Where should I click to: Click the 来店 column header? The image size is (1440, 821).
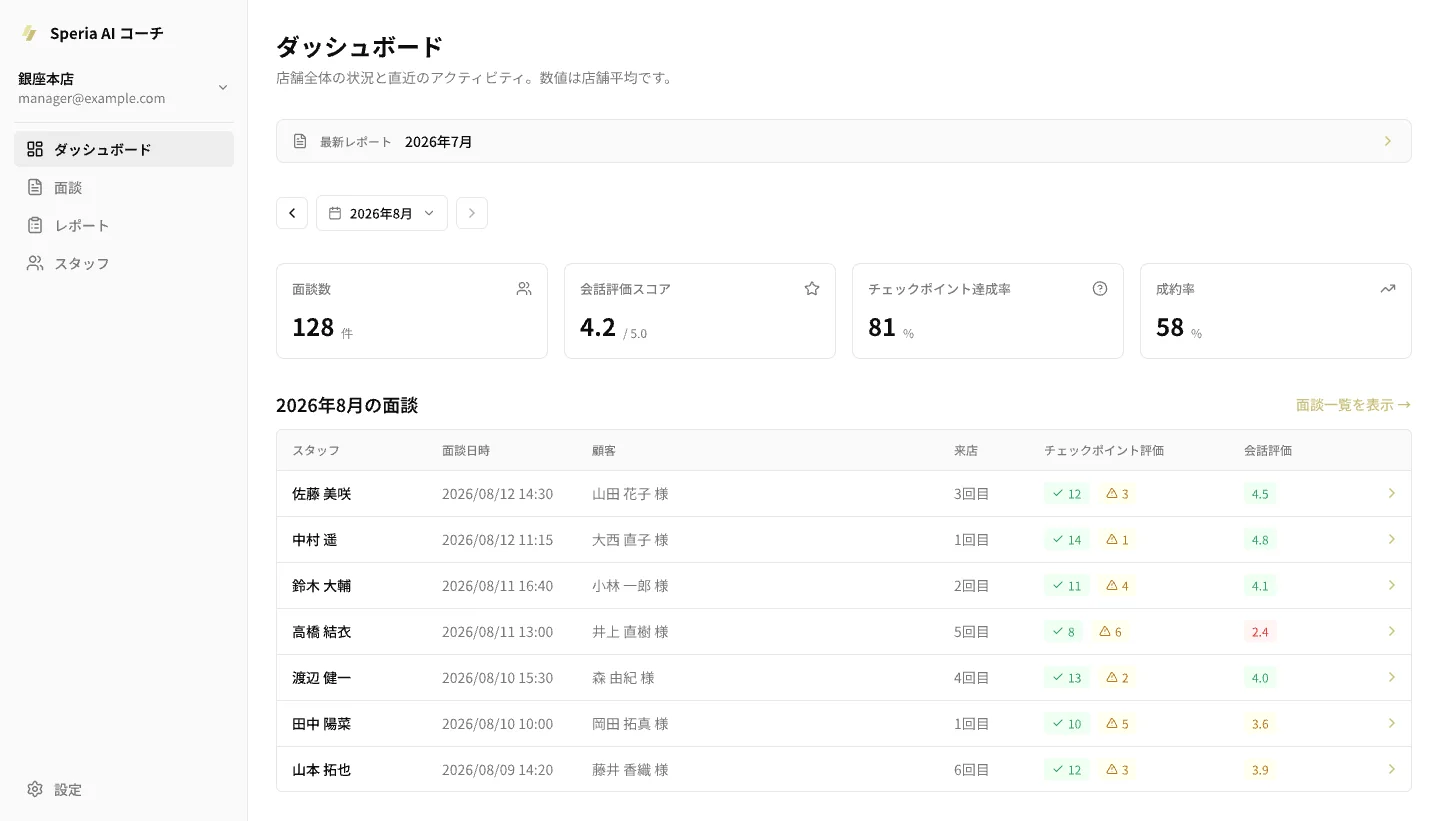coord(966,450)
